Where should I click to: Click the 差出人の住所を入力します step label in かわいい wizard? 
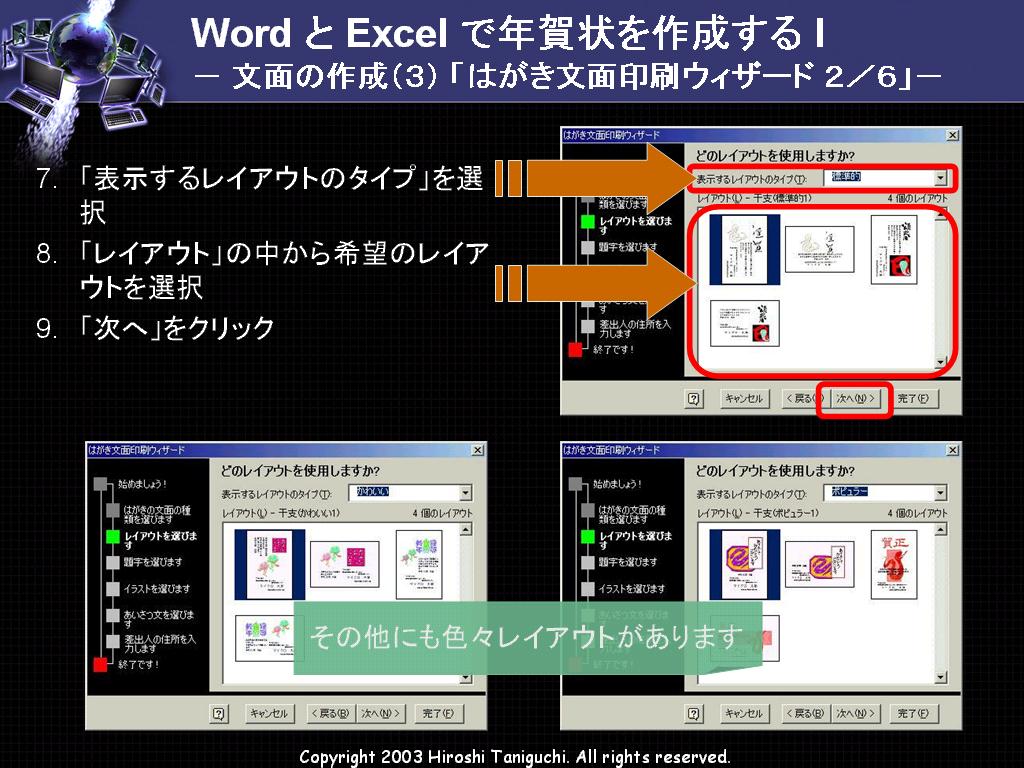pos(160,644)
